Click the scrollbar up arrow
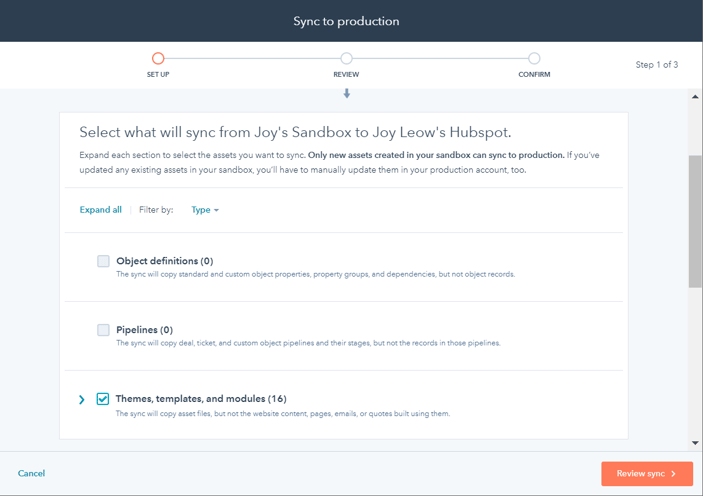The image size is (703, 496). pyautogui.click(x=695, y=96)
